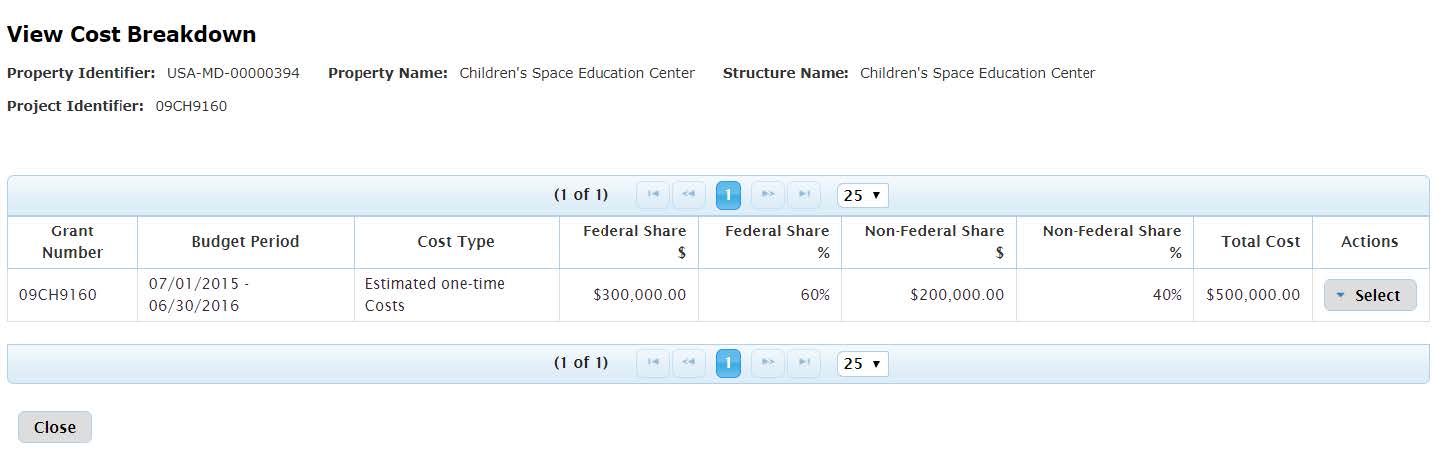Click grant number 09CH9160 table cell

pos(58,295)
